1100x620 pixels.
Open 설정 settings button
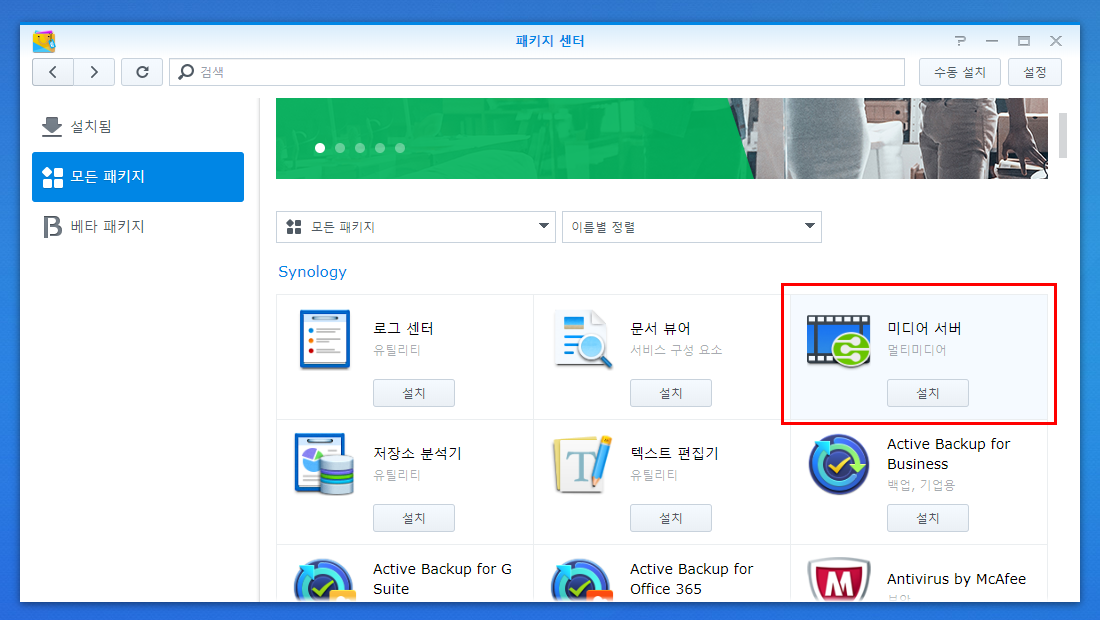[1035, 72]
